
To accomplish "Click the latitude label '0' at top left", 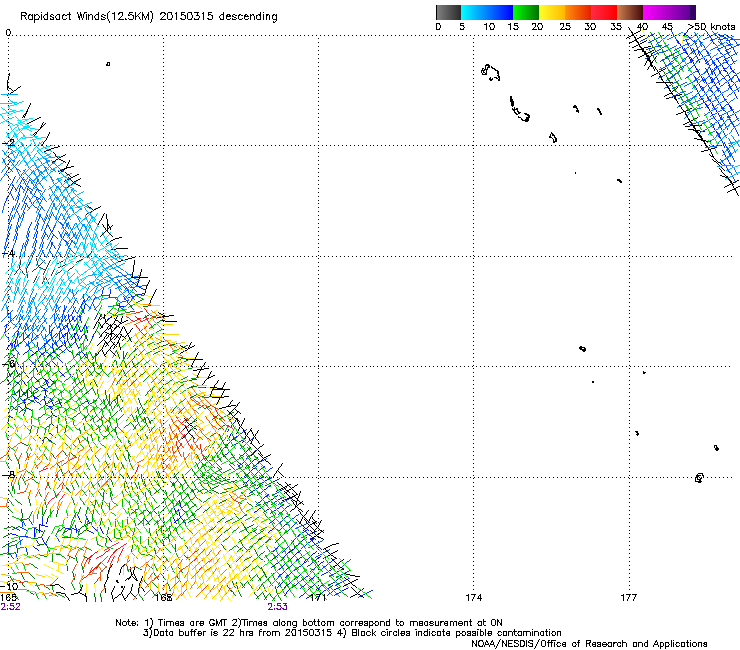I will (8, 33).
